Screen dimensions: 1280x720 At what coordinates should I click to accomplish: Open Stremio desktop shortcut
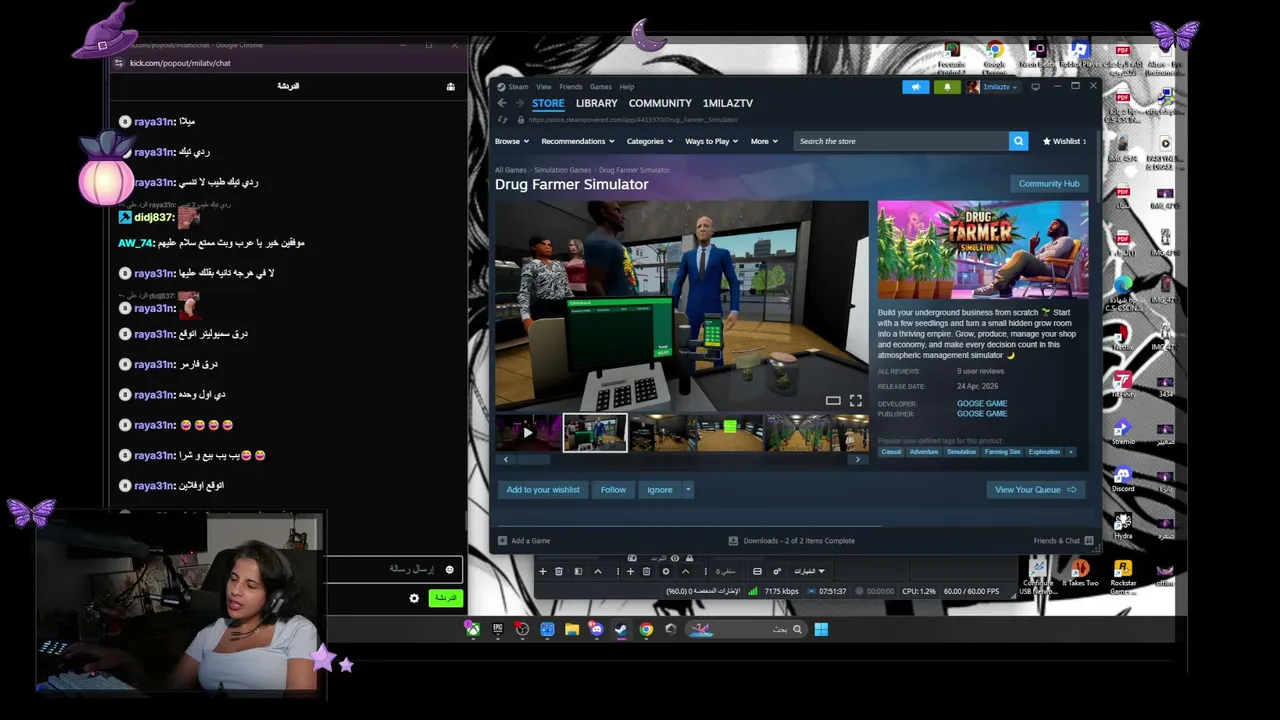click(1123, 428)
